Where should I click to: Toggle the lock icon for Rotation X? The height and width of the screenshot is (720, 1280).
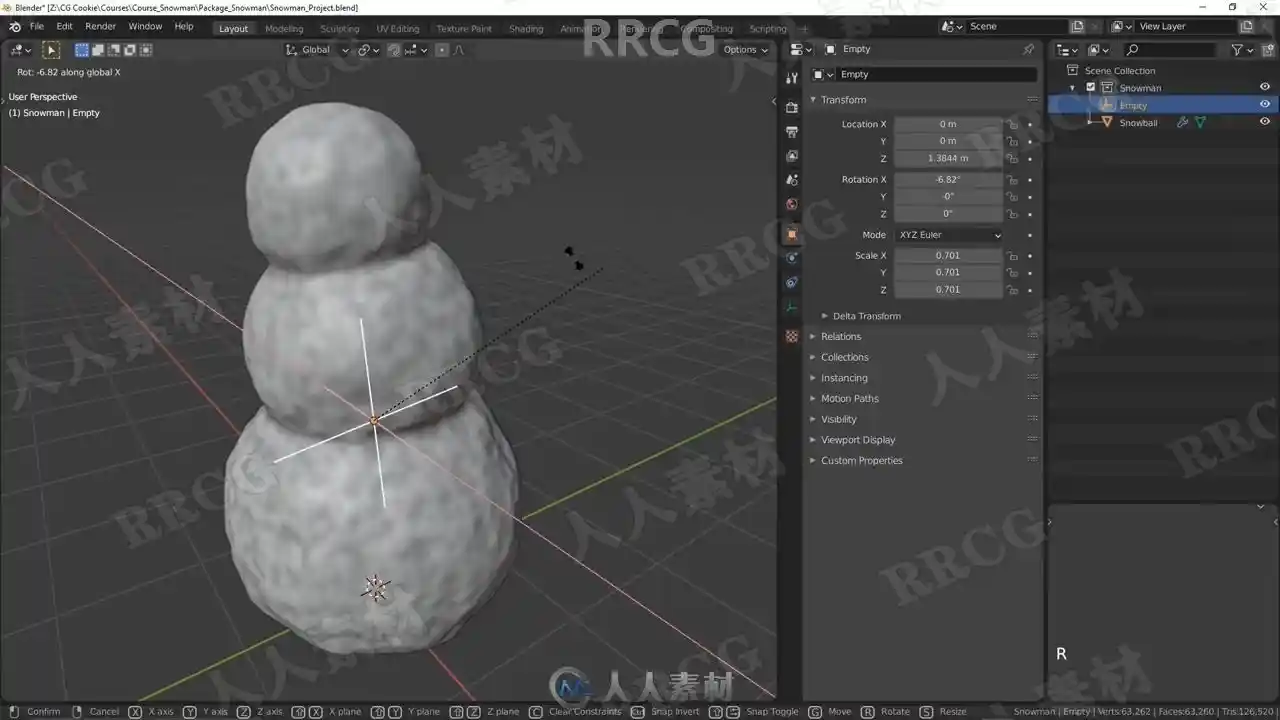(x=1013, y=180)
